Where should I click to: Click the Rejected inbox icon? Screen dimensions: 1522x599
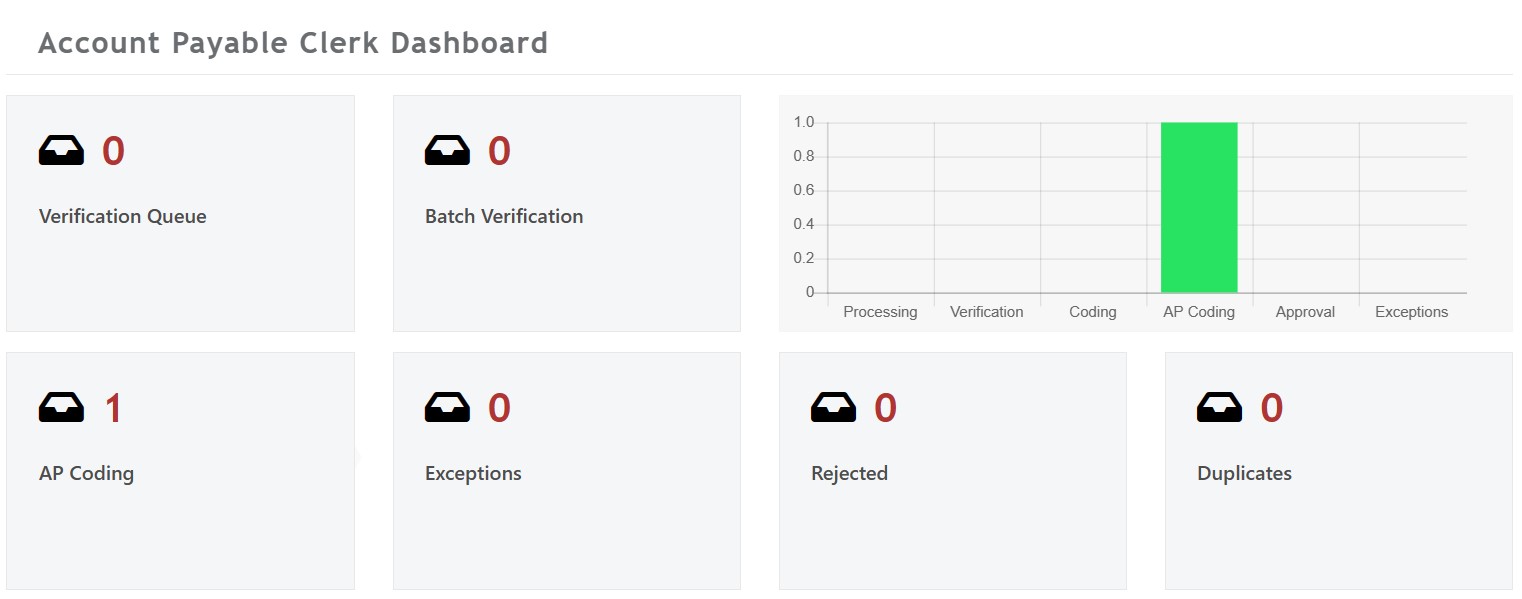[834, 407]
